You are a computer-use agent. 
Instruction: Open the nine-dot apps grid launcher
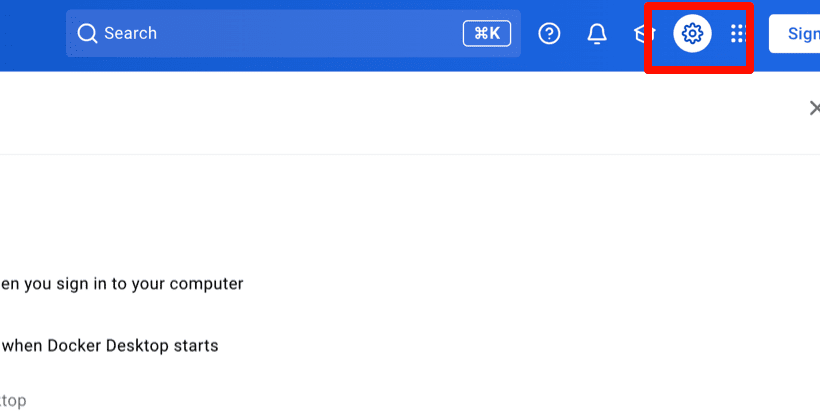tap(738, 33)
